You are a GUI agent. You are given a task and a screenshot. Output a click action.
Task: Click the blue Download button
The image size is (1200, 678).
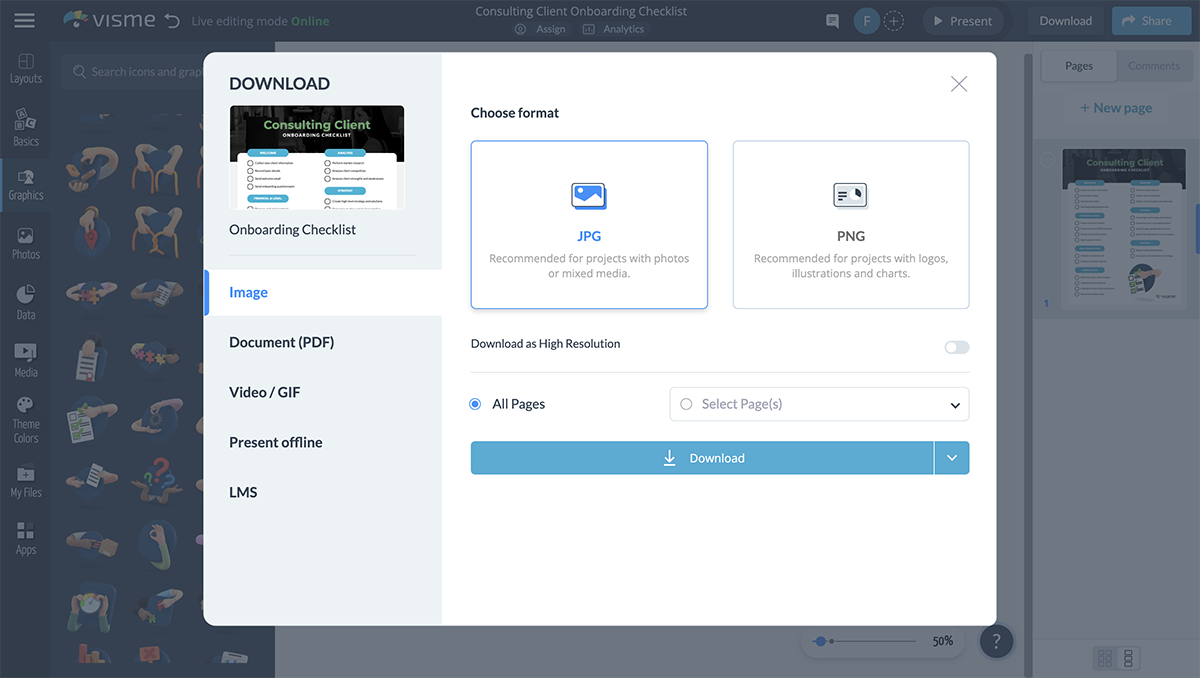pos(702,458)
